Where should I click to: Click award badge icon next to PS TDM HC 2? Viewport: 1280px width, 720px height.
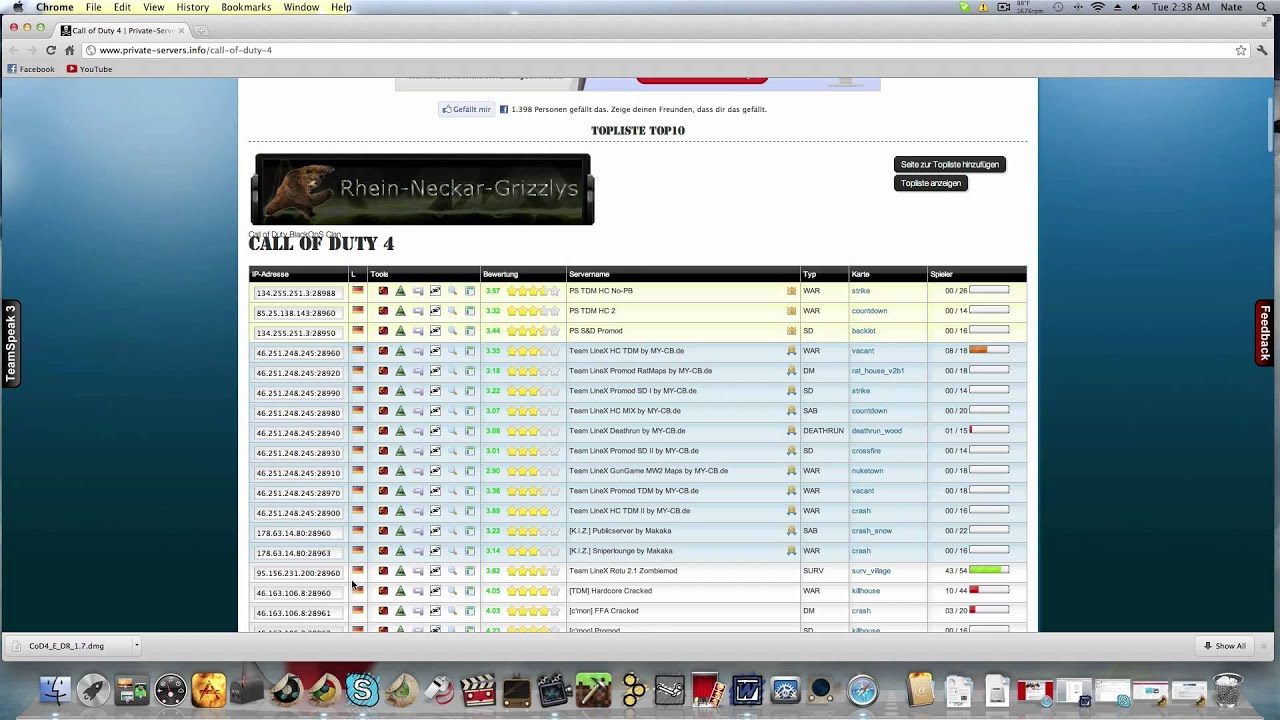[x=791, y=311]
